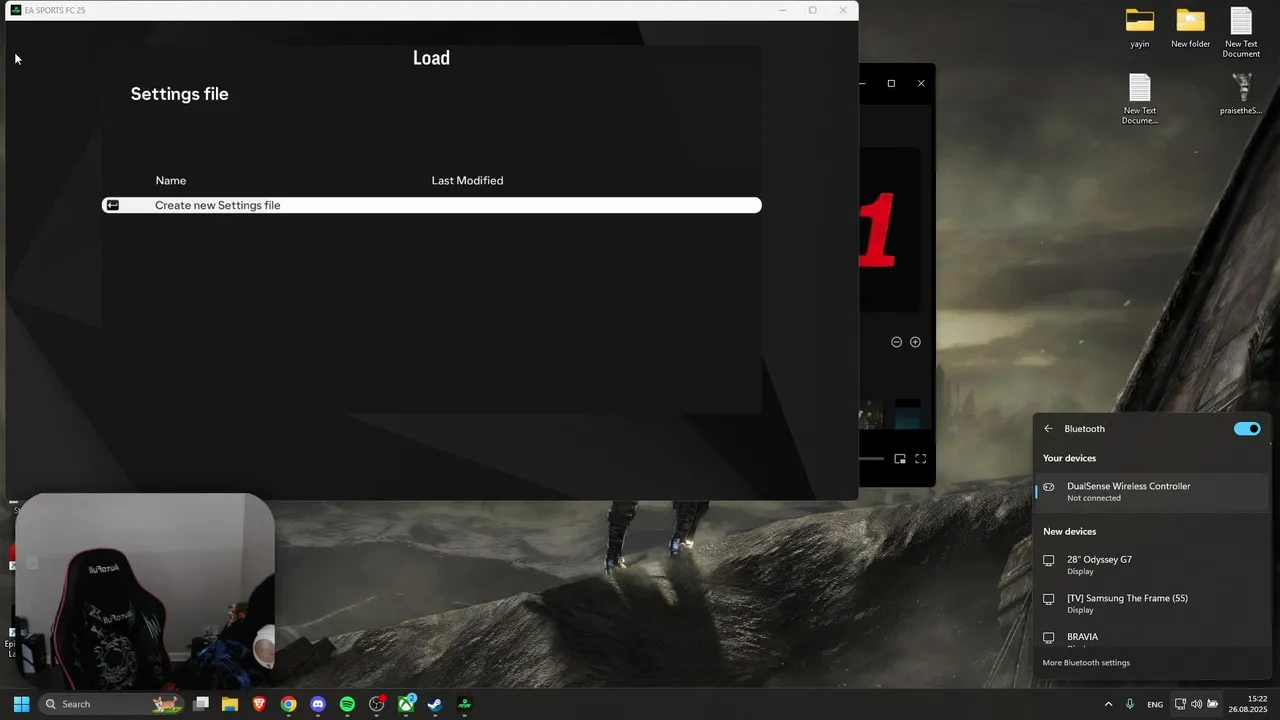
Task: Select the praisetheS... desktop icon
Action: tap(1241, 95)
